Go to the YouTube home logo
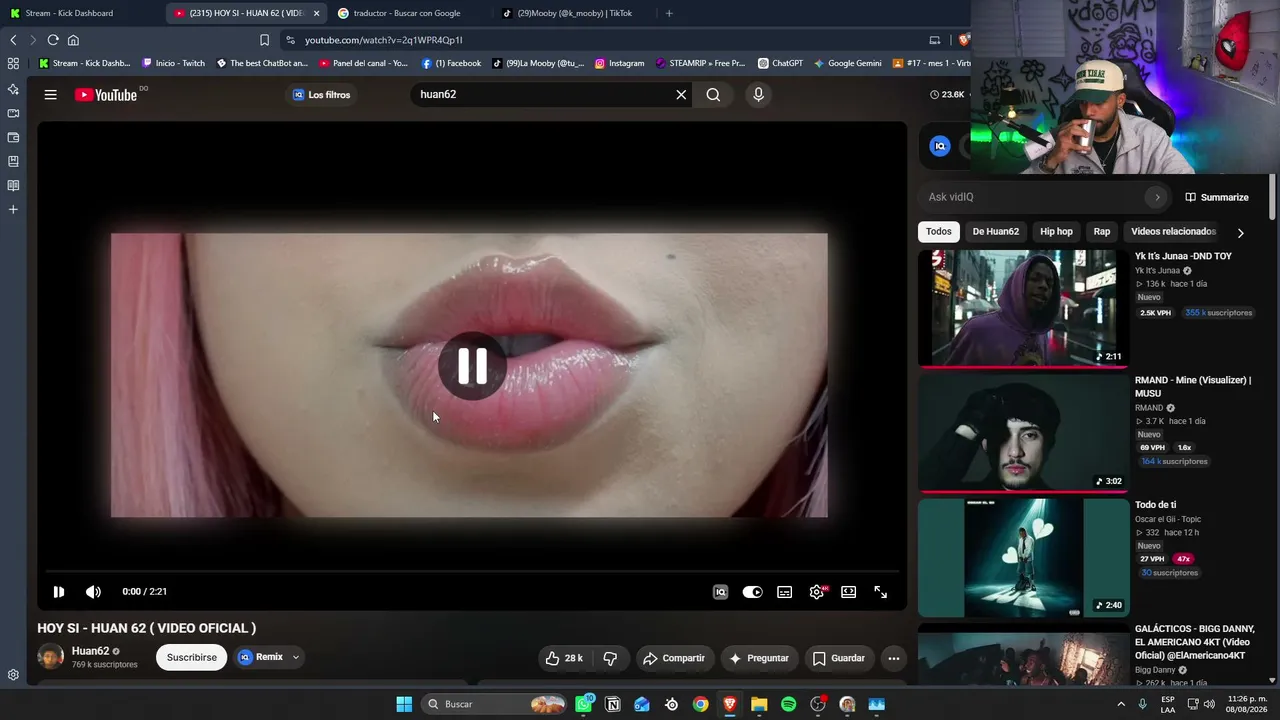 [106, 95]
